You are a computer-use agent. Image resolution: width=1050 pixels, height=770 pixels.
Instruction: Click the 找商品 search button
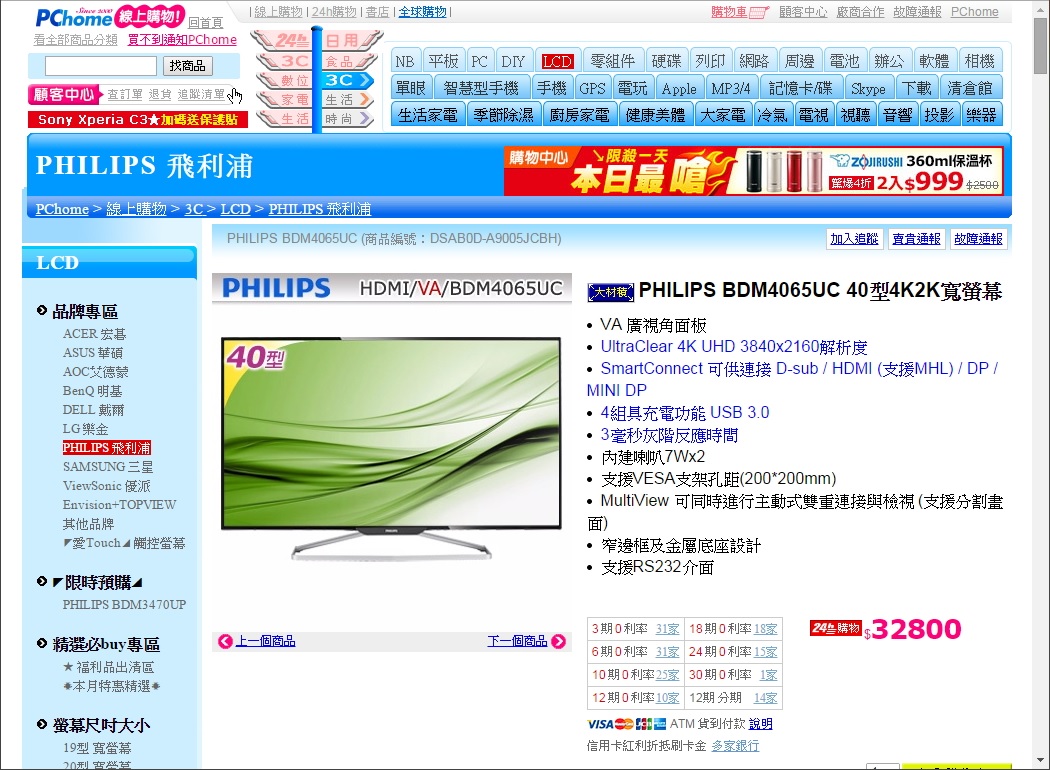tap(188, 66)
